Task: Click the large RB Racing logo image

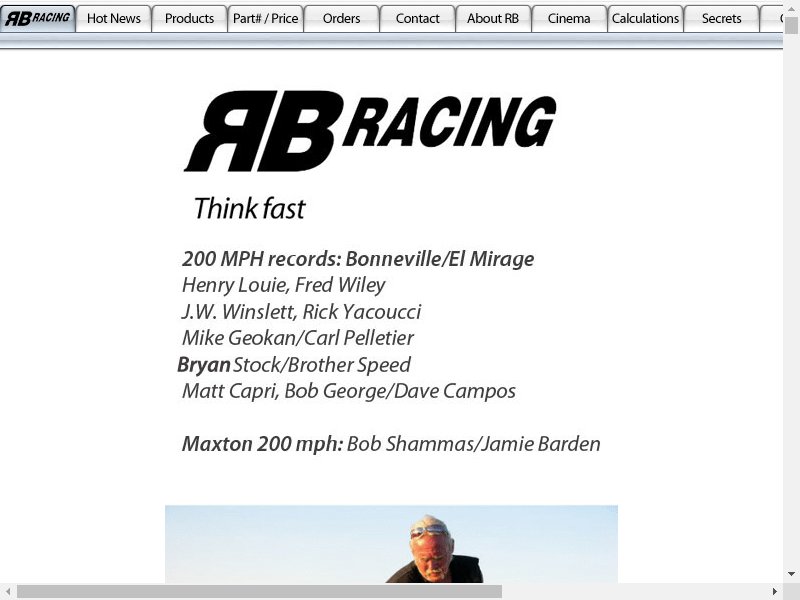Action: (x=370, y=131)
